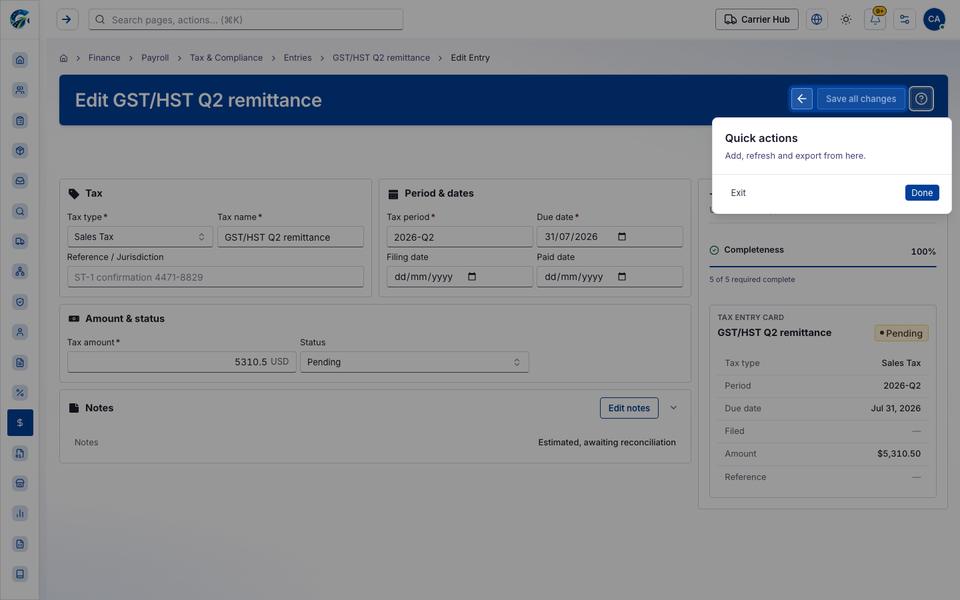
Task: Open the package box icon in the sidebar
Action: tap(20, 151)
